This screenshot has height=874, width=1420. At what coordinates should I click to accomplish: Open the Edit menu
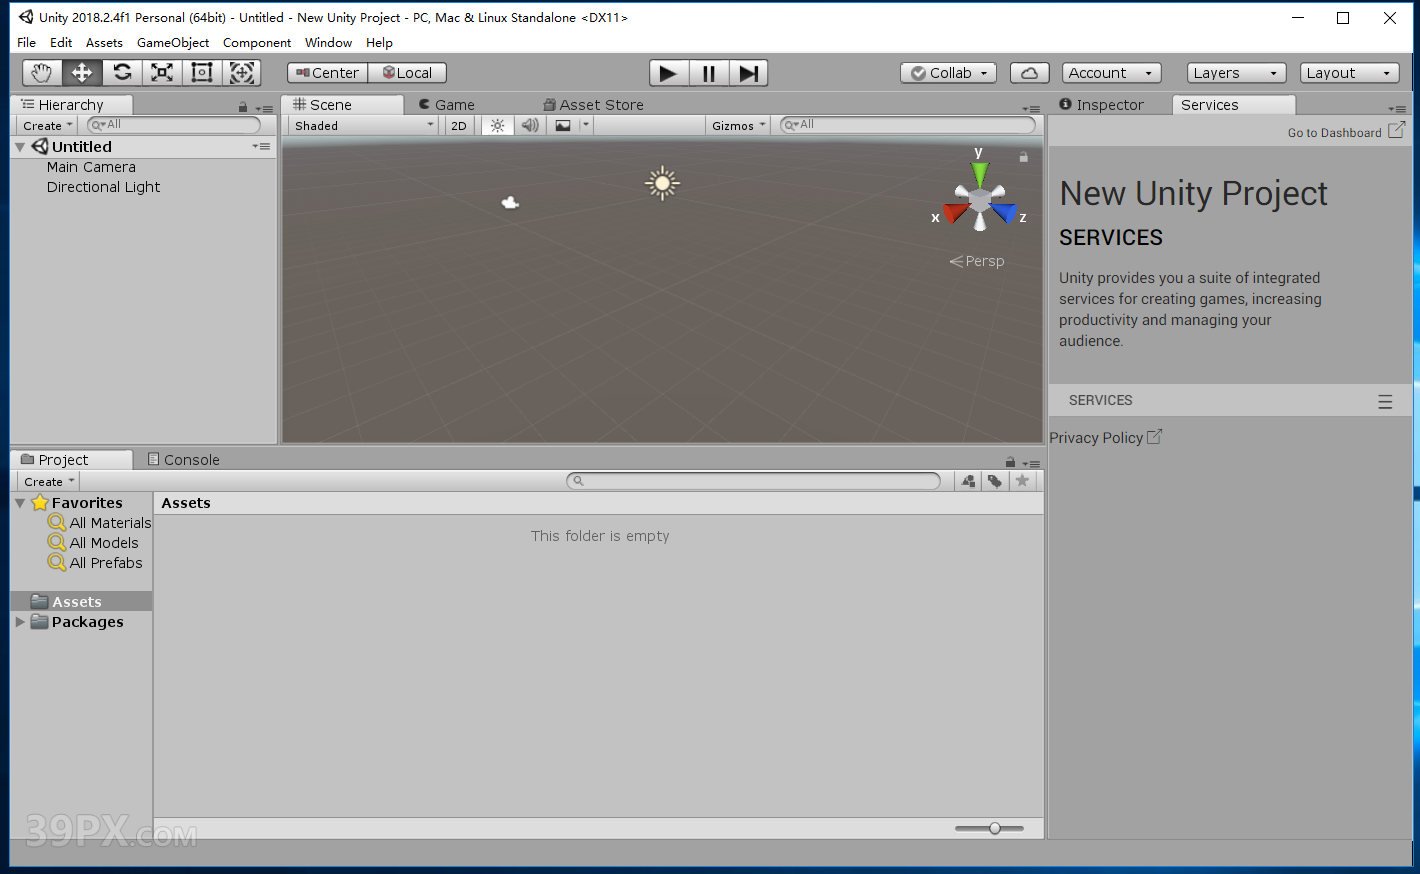point(61,43)
